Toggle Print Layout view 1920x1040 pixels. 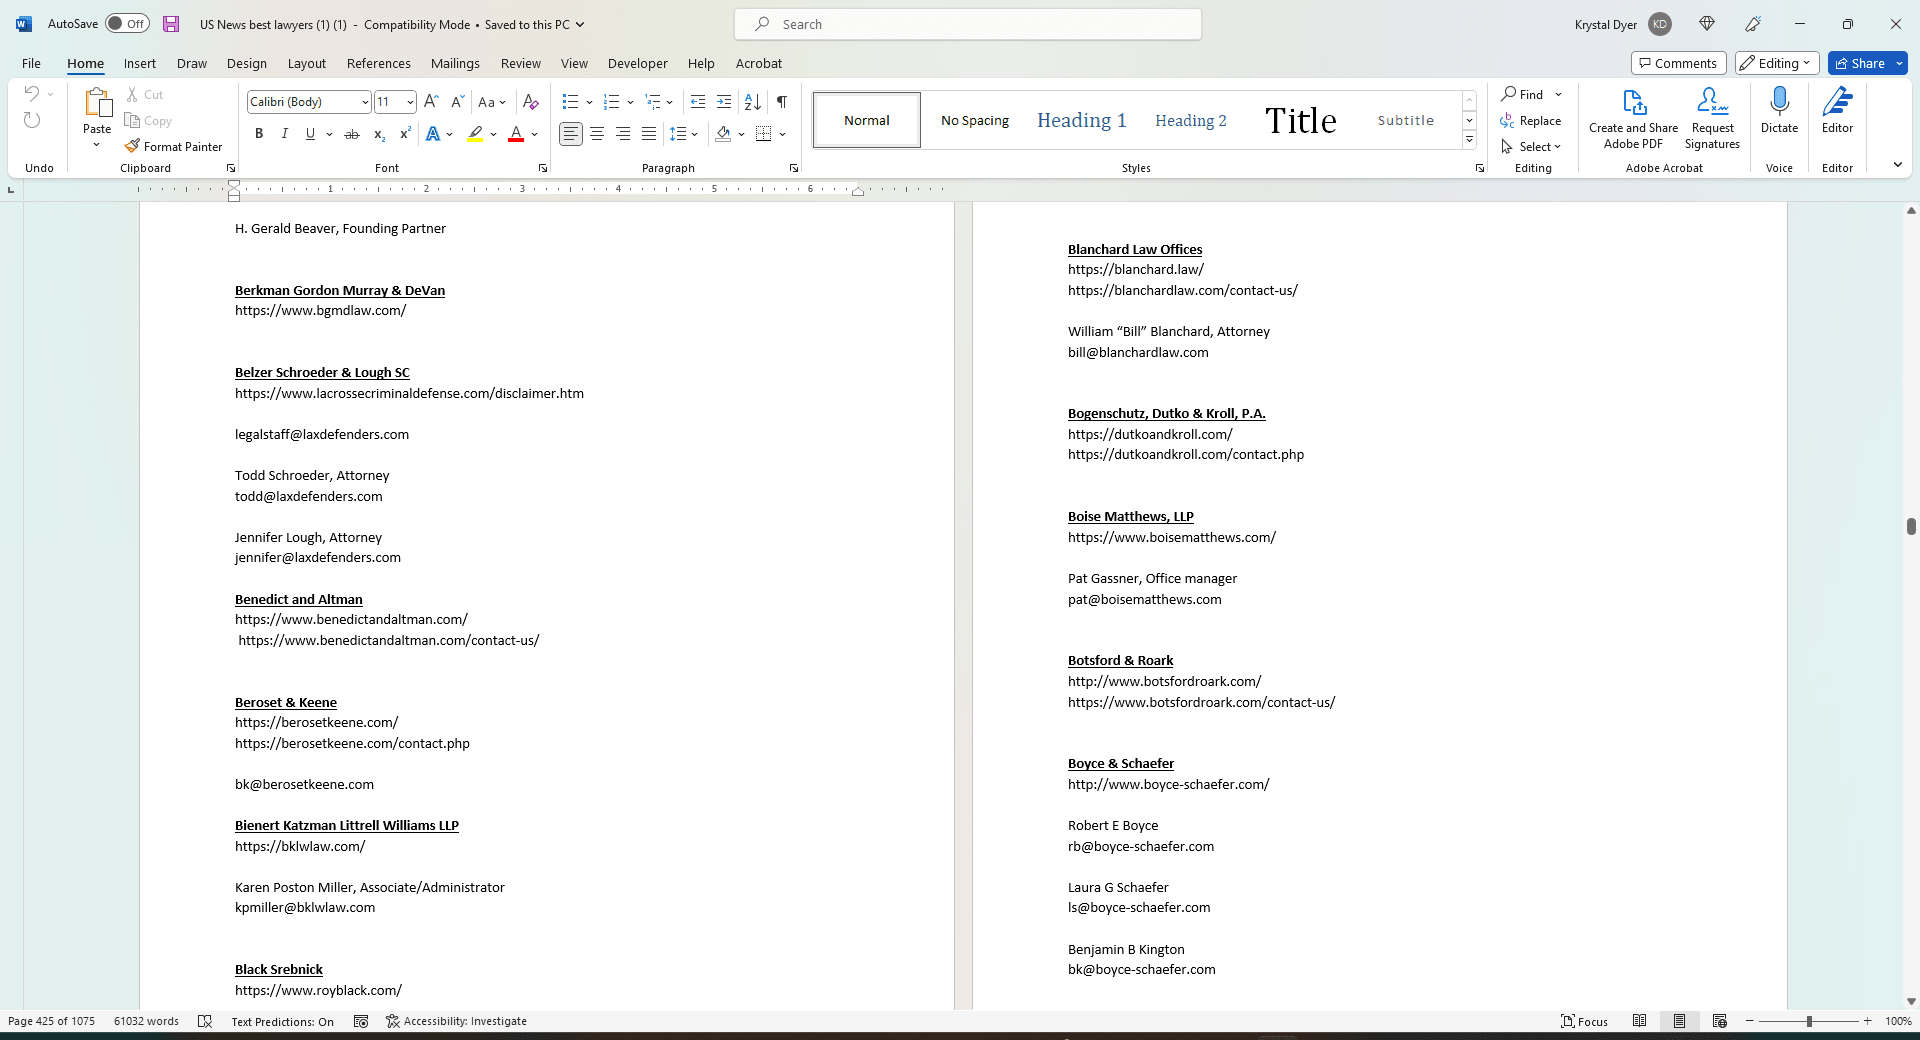click(1679, 1021)
